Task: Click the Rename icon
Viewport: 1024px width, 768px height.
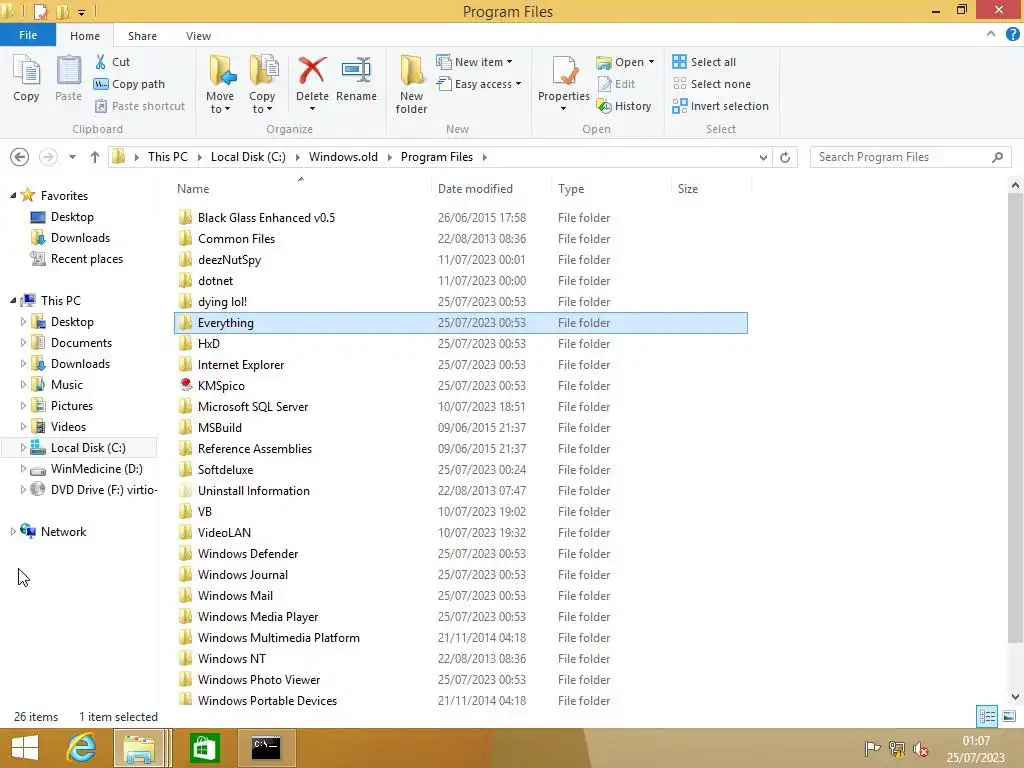Action: pyautogui.click(x=356, y=71)
